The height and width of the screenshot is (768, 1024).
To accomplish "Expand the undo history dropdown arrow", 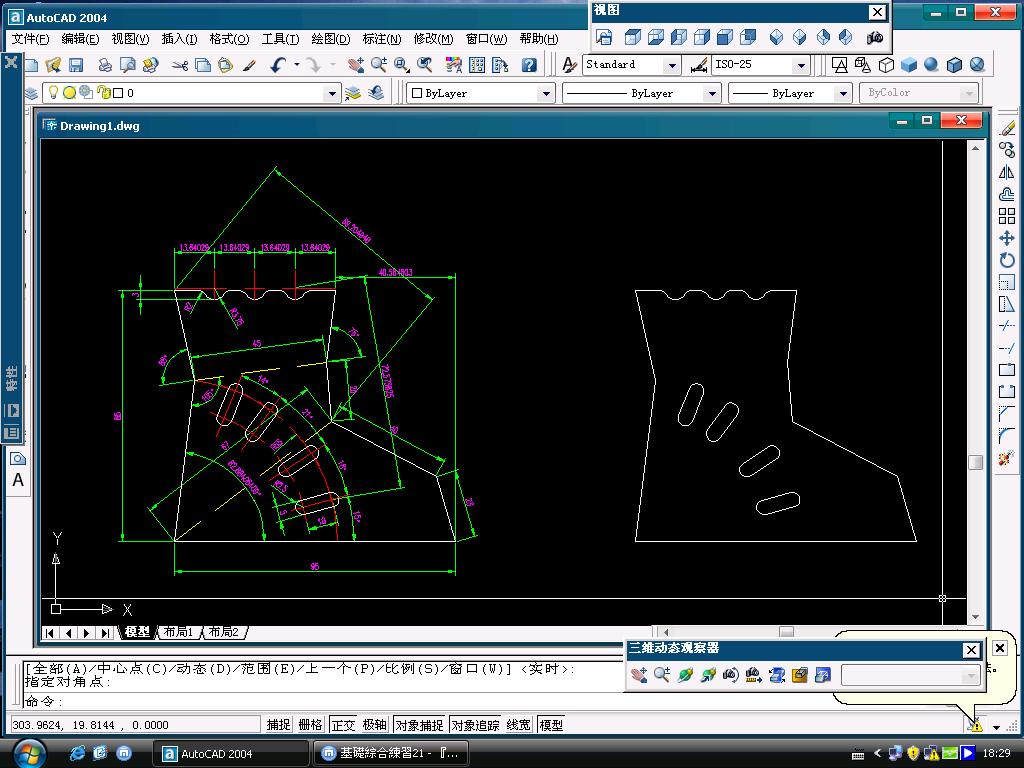I will tap(296, 65).
